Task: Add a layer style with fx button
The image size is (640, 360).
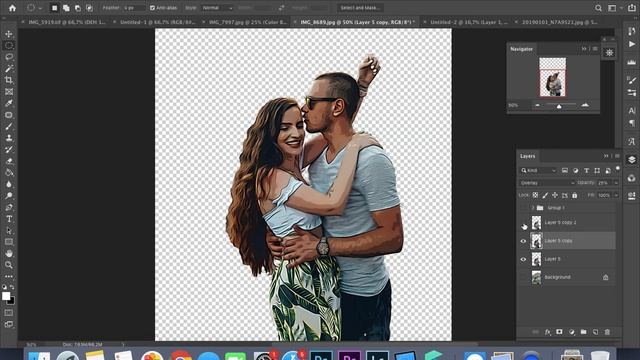Action: 547,332
